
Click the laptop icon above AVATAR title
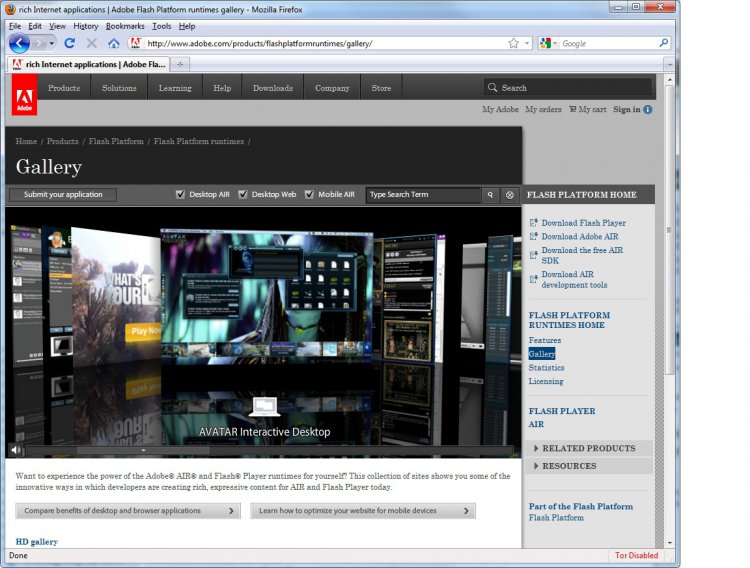265,407
